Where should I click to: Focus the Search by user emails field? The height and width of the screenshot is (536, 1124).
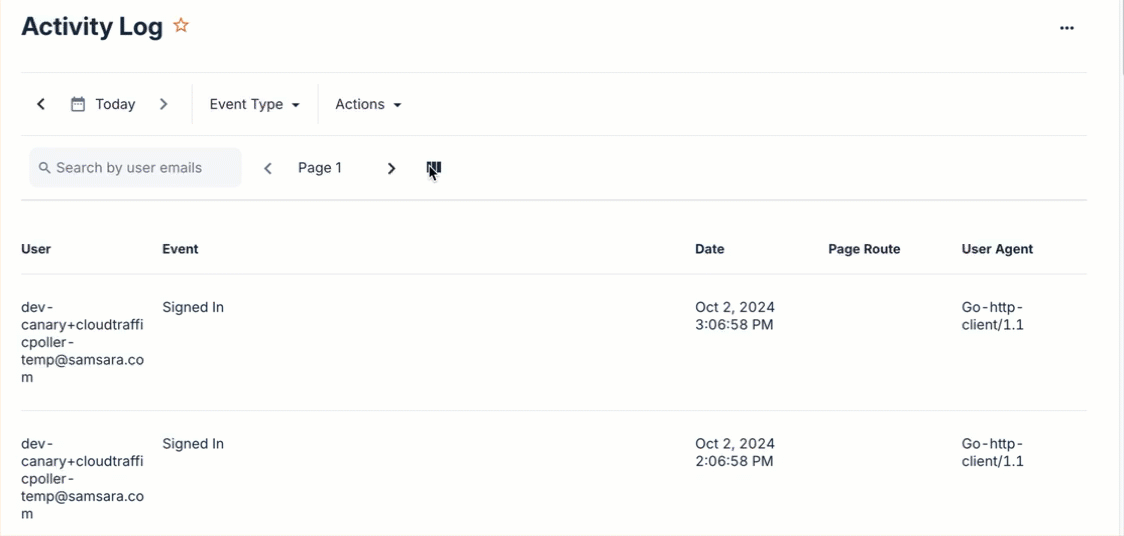pyautogui.click(x=140, y=168)
